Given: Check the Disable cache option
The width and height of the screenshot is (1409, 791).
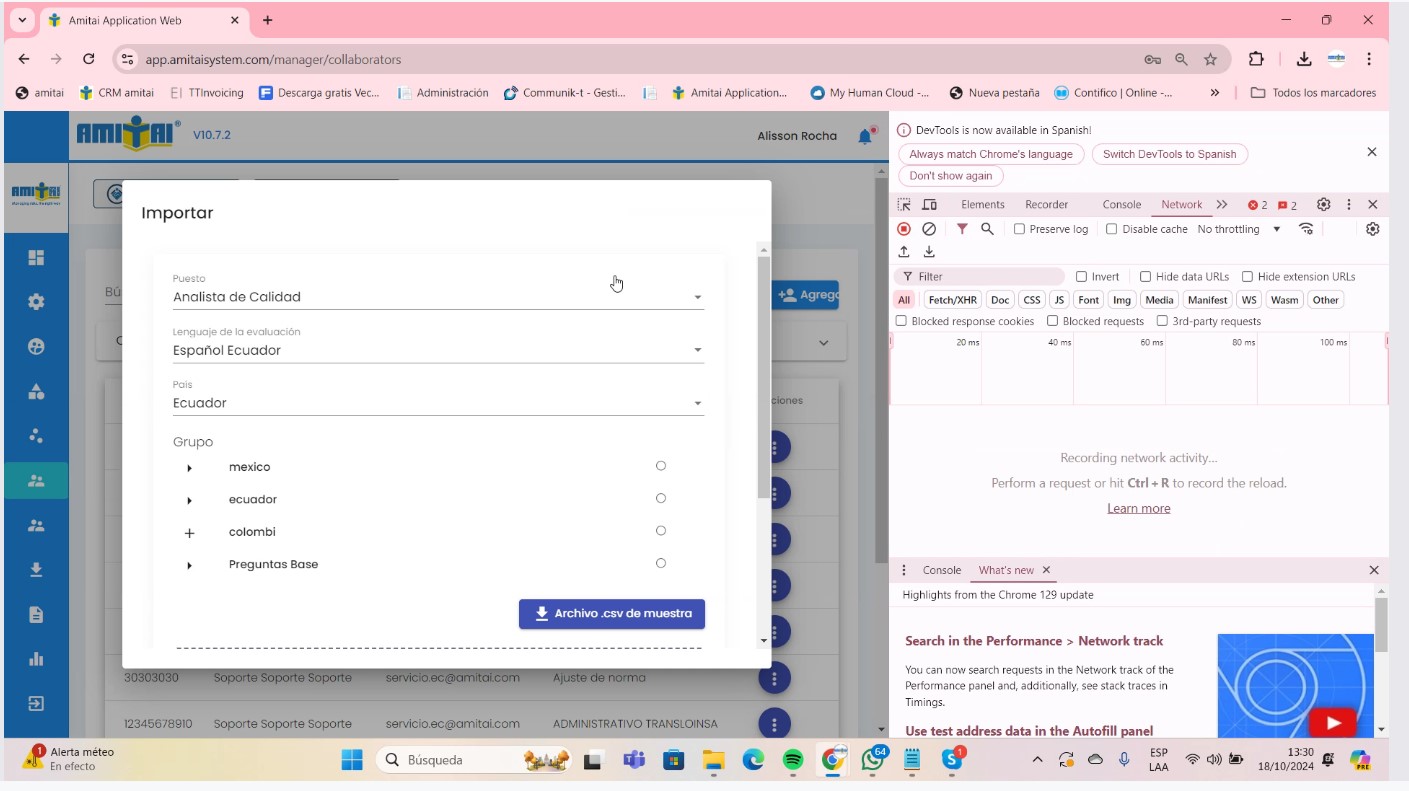Looking at the screenshot, I should 1111,229.
